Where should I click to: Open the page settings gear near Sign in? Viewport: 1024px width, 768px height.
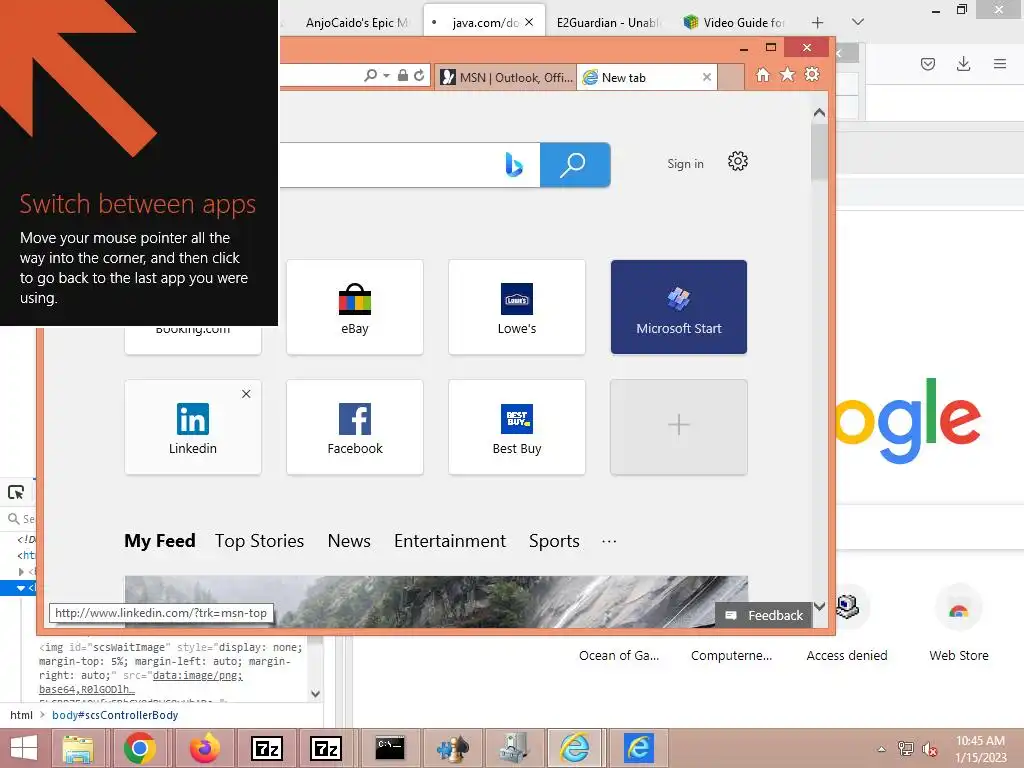[x=737, y=161]
